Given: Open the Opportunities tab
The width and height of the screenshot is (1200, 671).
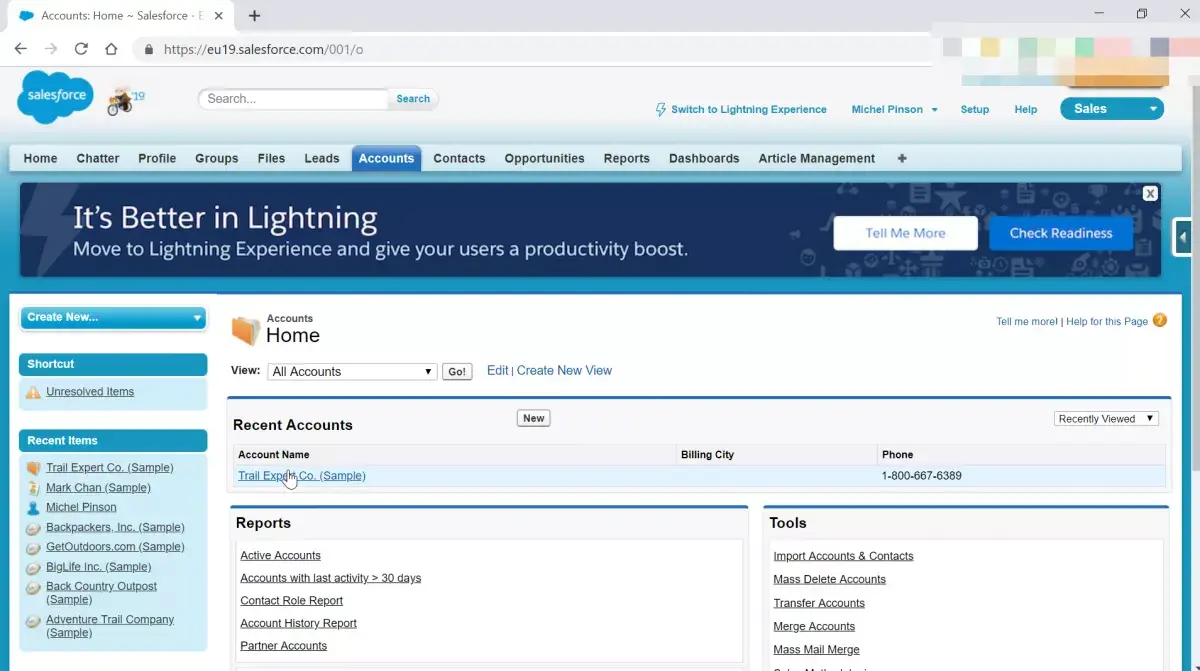Looking at the screenshot, I should tap(544, 158).
